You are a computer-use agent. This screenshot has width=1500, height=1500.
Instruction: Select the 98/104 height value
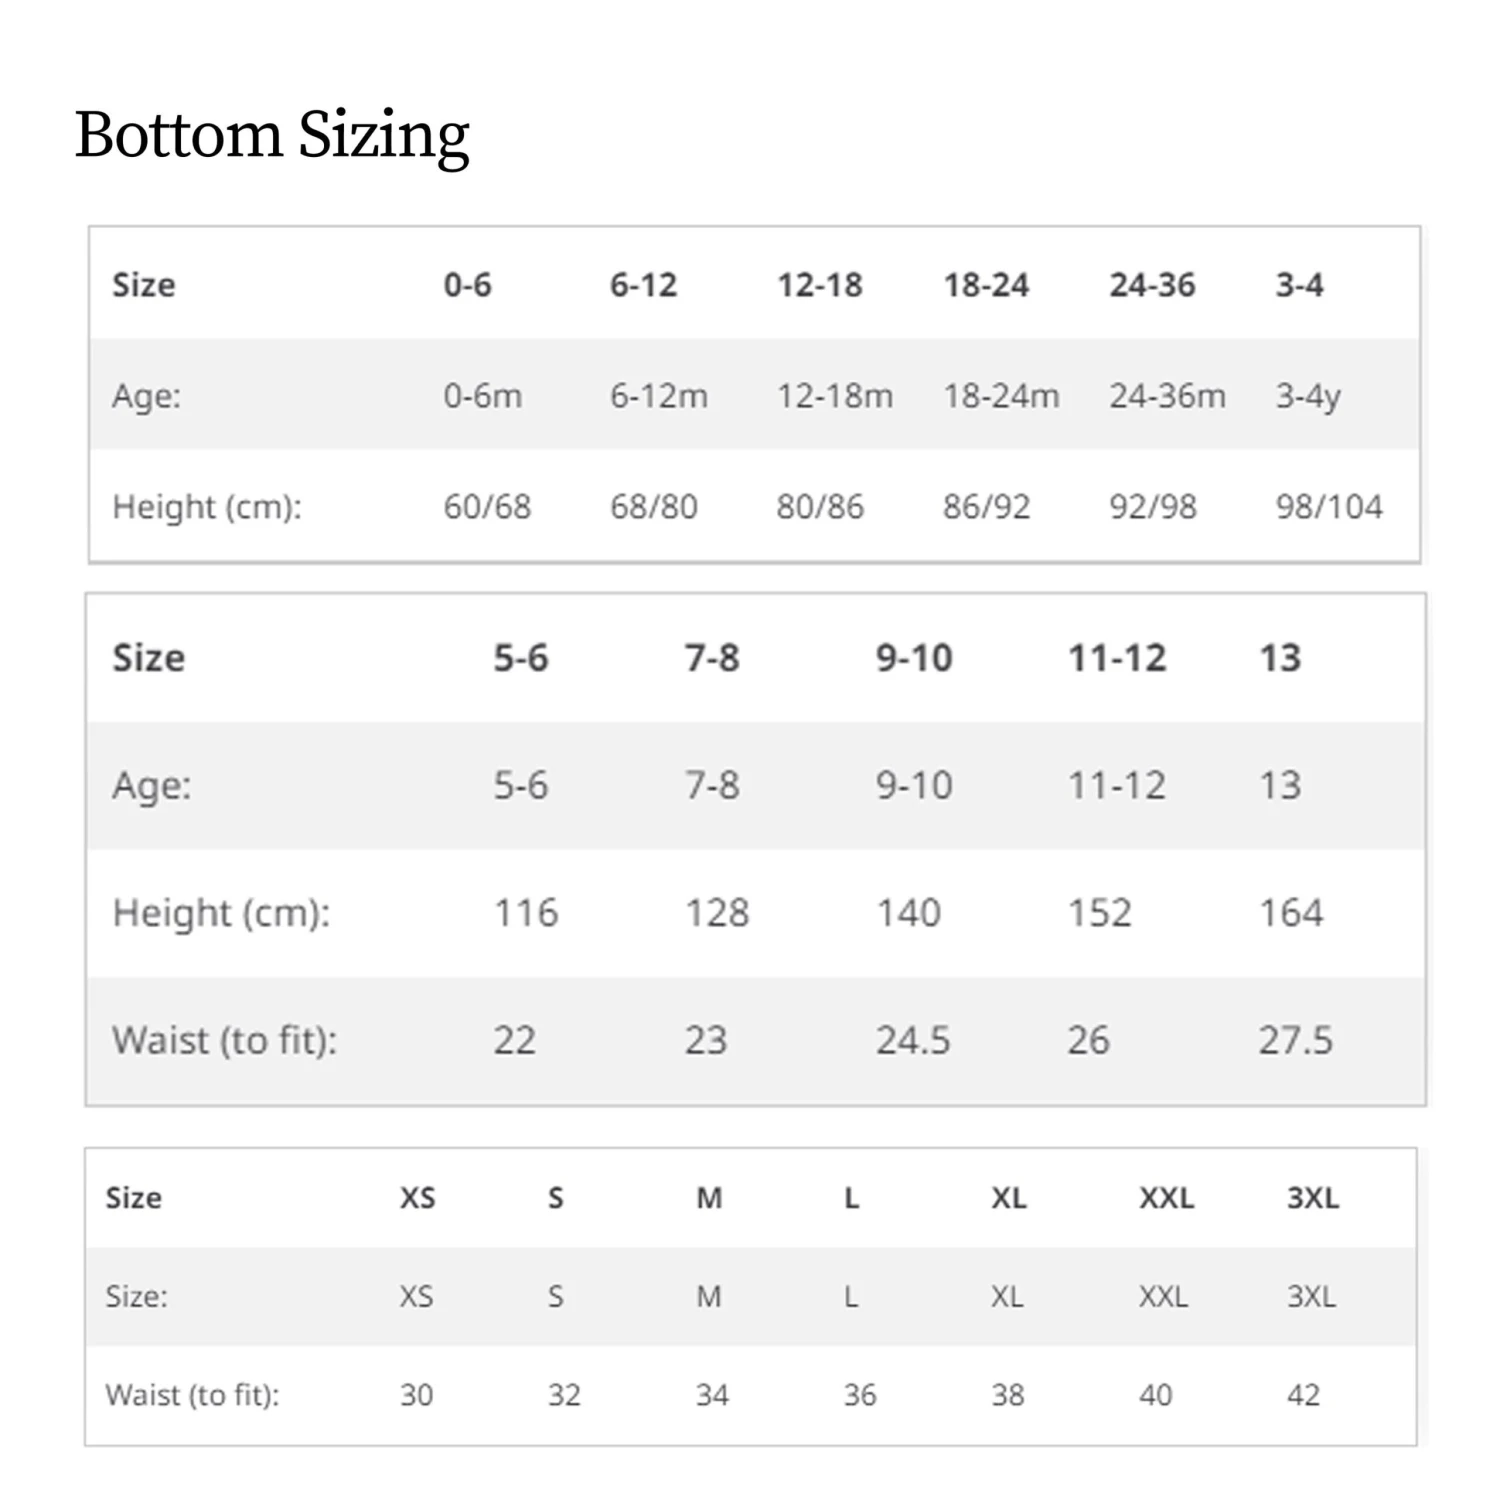(1328, 507)
